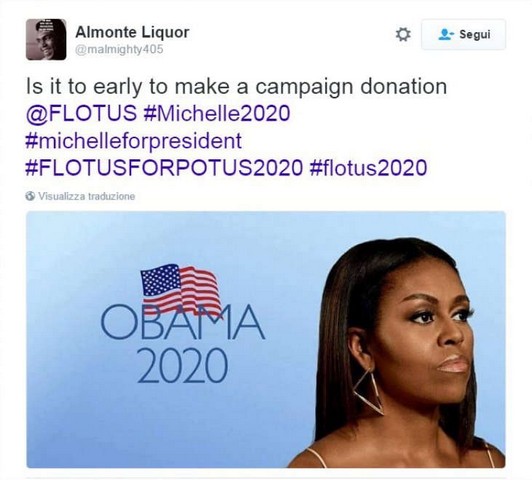Click the OBAMA text in the picture

tap(183, 322)
